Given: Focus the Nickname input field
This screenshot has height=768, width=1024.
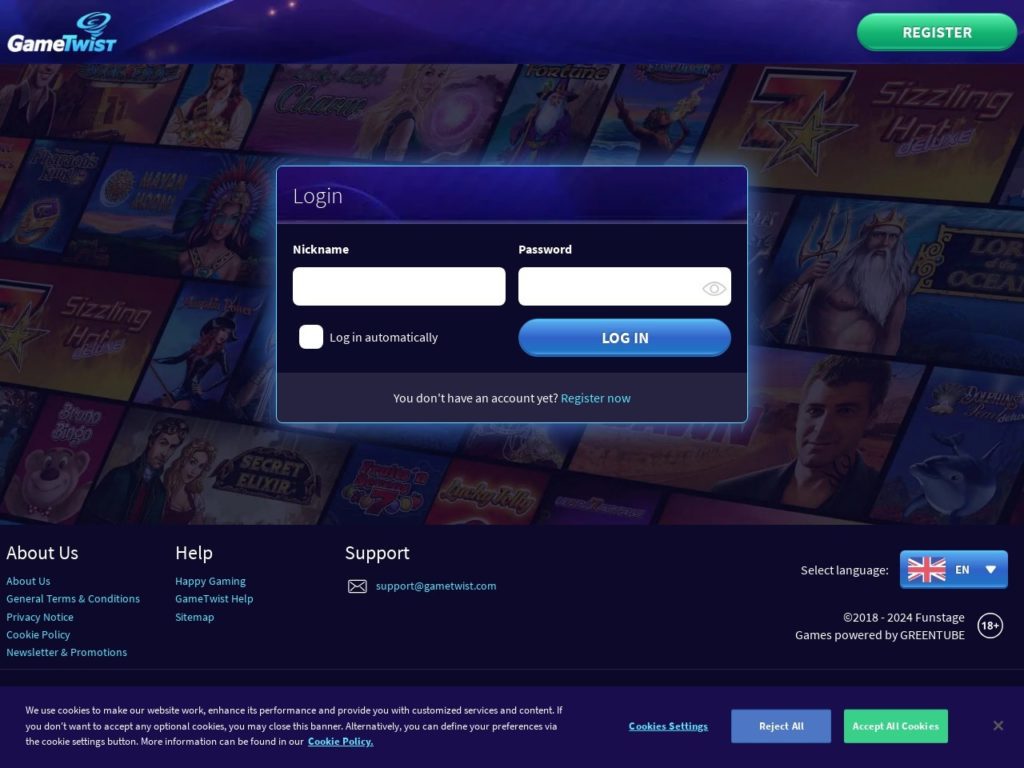Looking at the screenshot, I should (399, 286).
